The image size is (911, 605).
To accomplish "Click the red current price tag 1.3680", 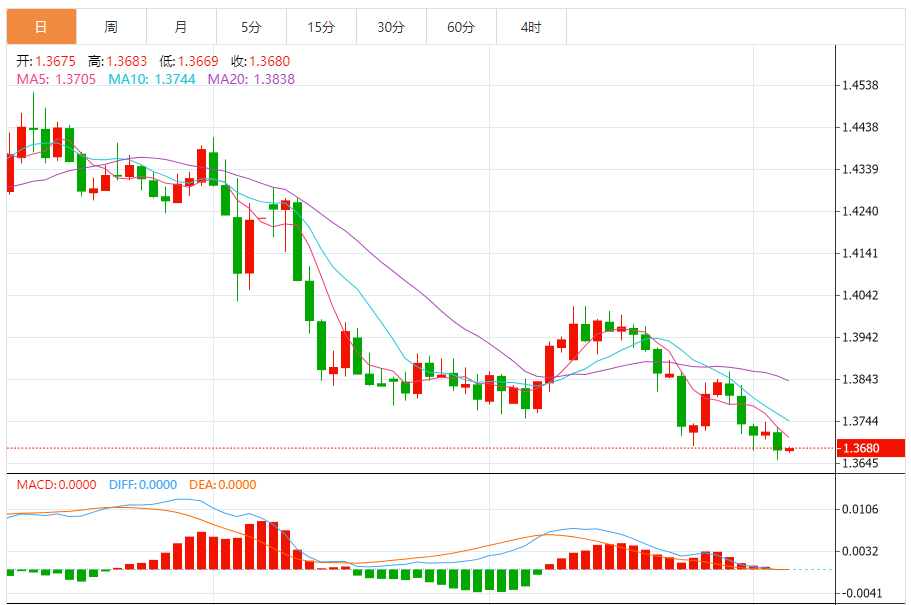I will click(x=871, y=448).
